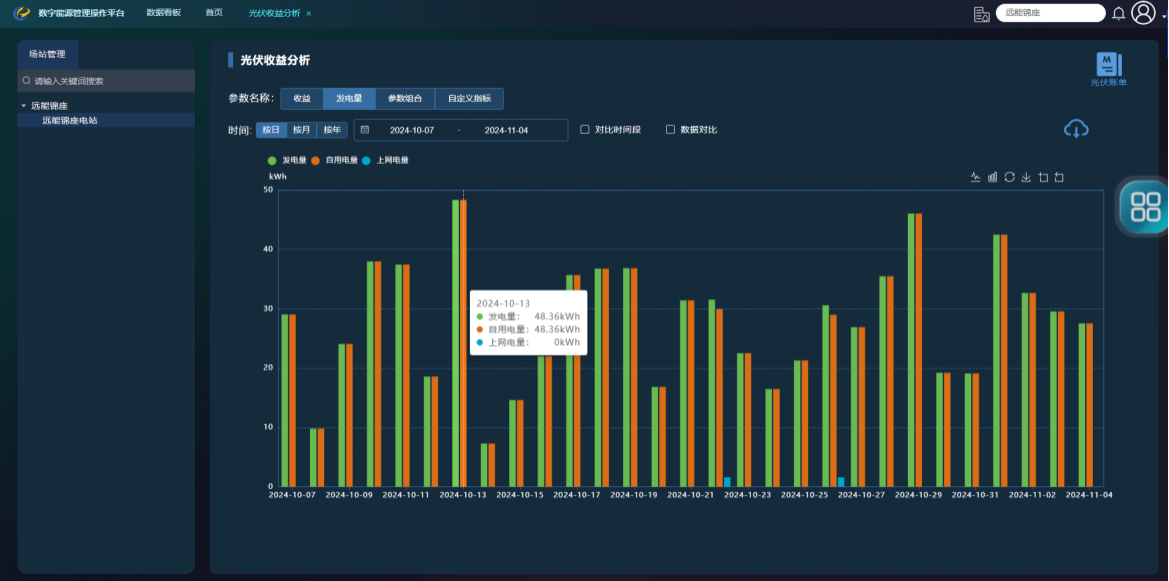1169x581 pixels.
Task: Select the 收益 parameter button
Action: click(x=301, y=99)
